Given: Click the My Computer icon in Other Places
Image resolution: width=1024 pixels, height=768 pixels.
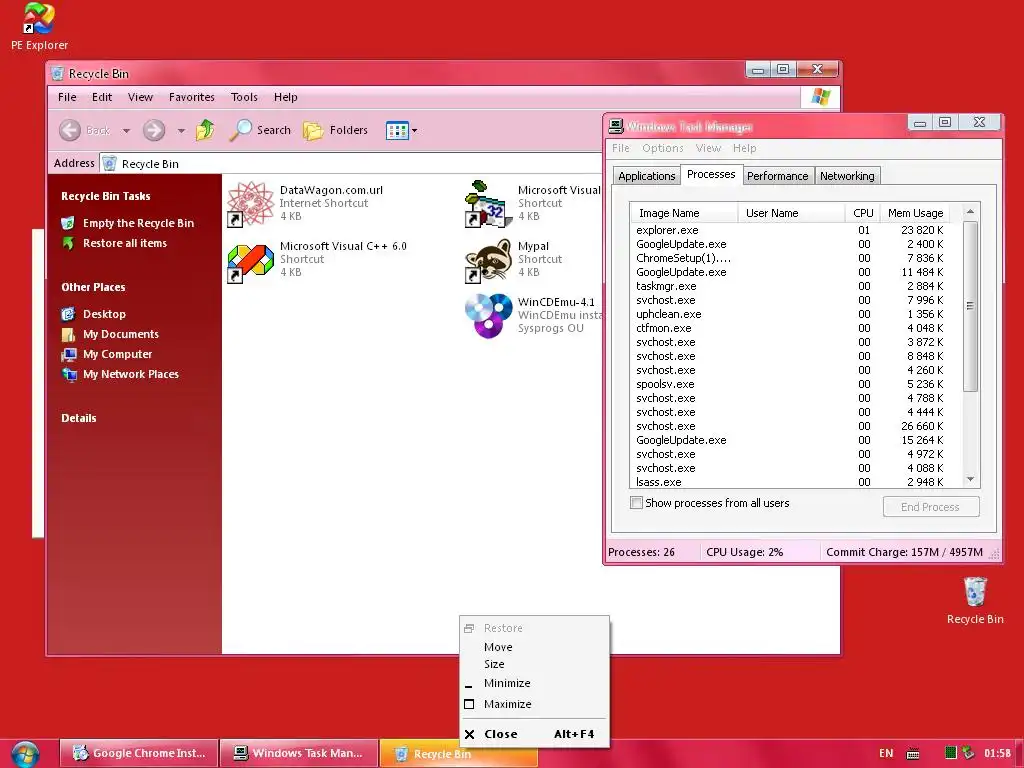Looking at the screenshot, I should 69,354.
